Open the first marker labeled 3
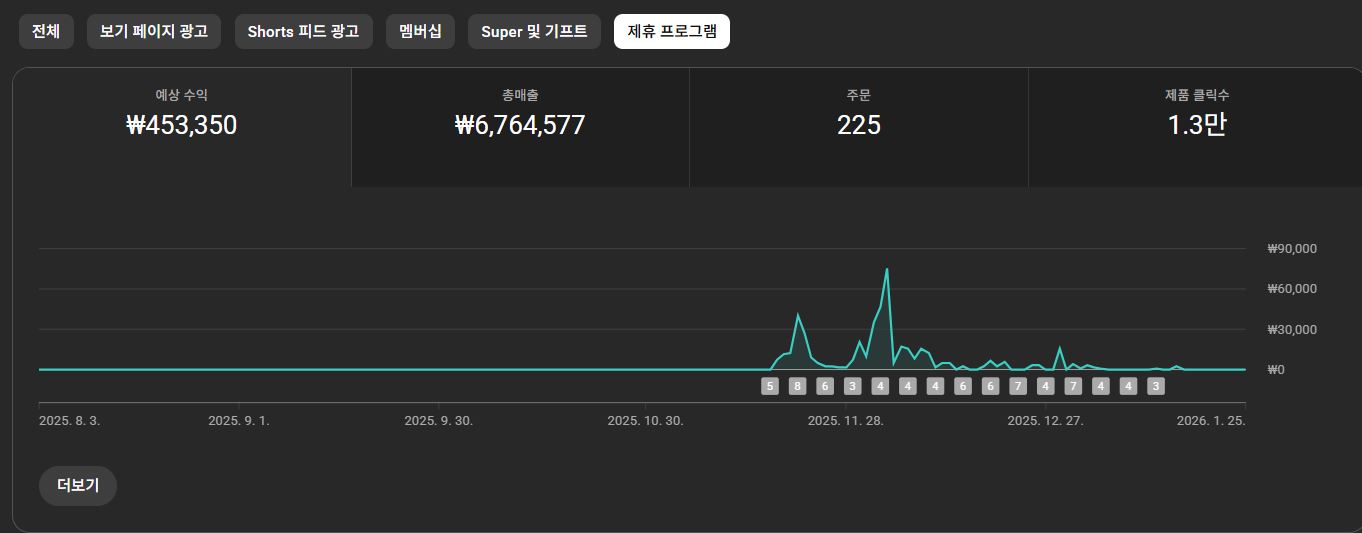 [x=852, y=386]
